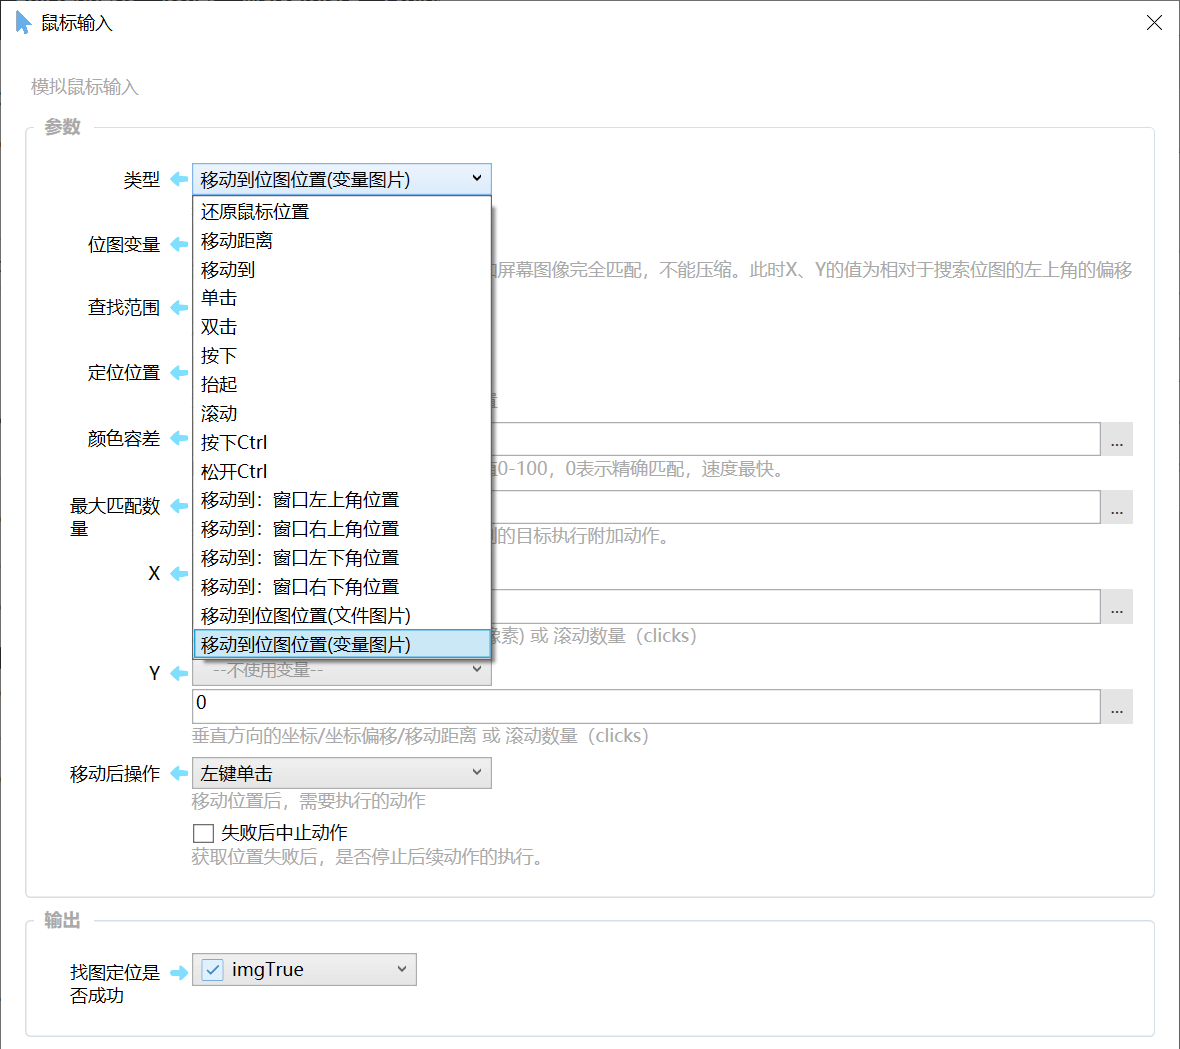This screenshot has height=1049, width=1180.
Task: Collapse the 类型 dropdown showing 移动到位图位置(变量图片)
Action: [x=342, y=179]
